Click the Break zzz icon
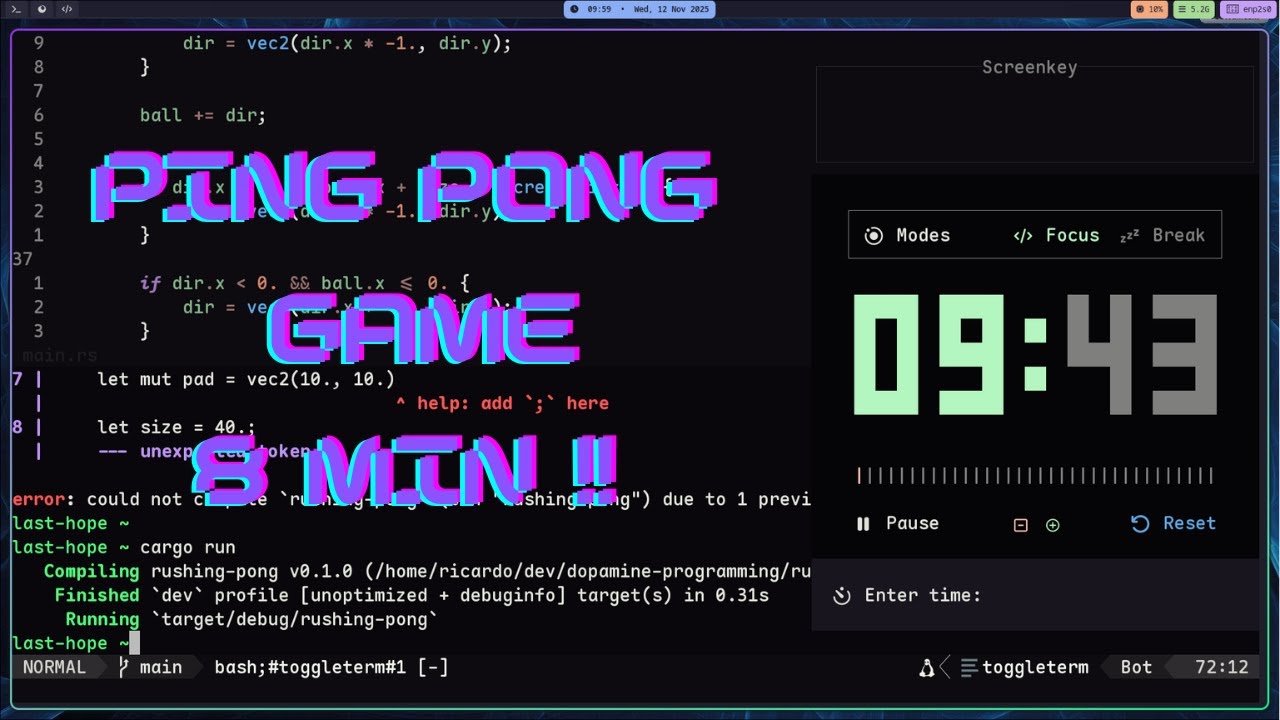 click(1129, 236)
